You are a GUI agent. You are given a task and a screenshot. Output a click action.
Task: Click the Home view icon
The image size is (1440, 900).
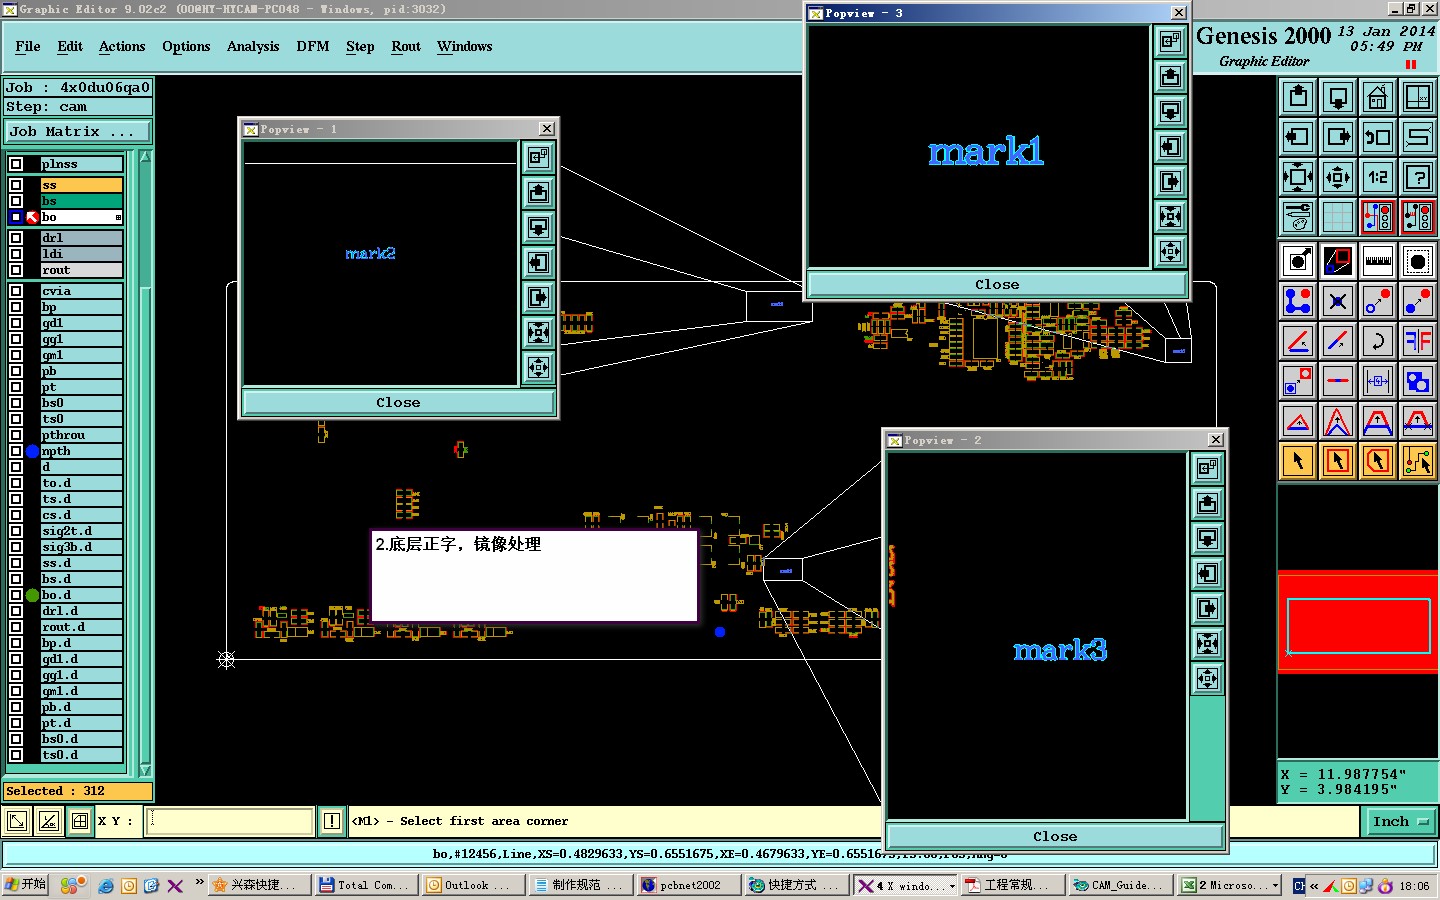(x=1378, y=97)
